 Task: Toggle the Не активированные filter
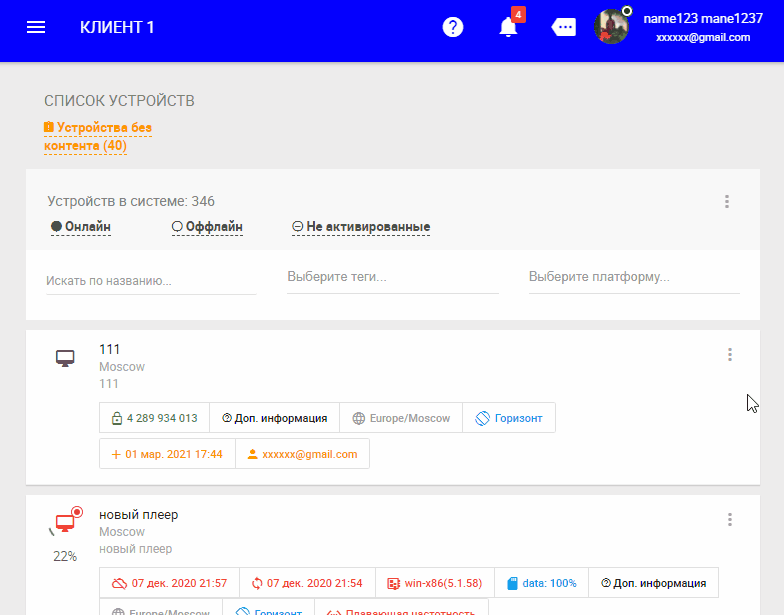(361, 227)
